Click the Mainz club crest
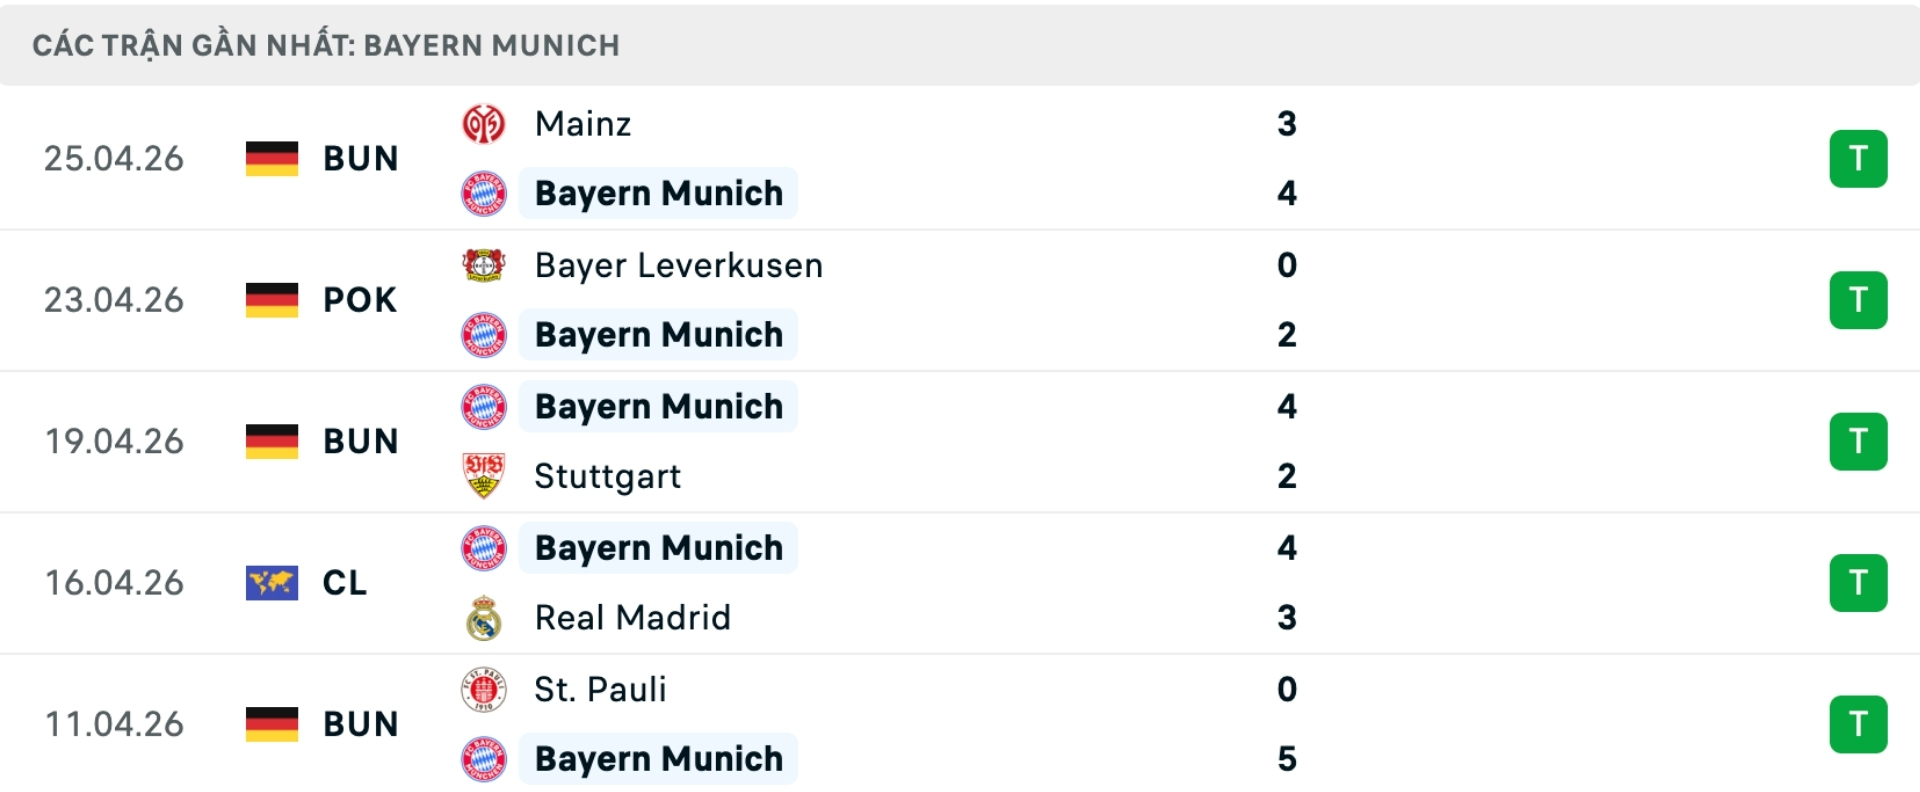This screenshot has width=1920, height=792. [x=483, y=124]
